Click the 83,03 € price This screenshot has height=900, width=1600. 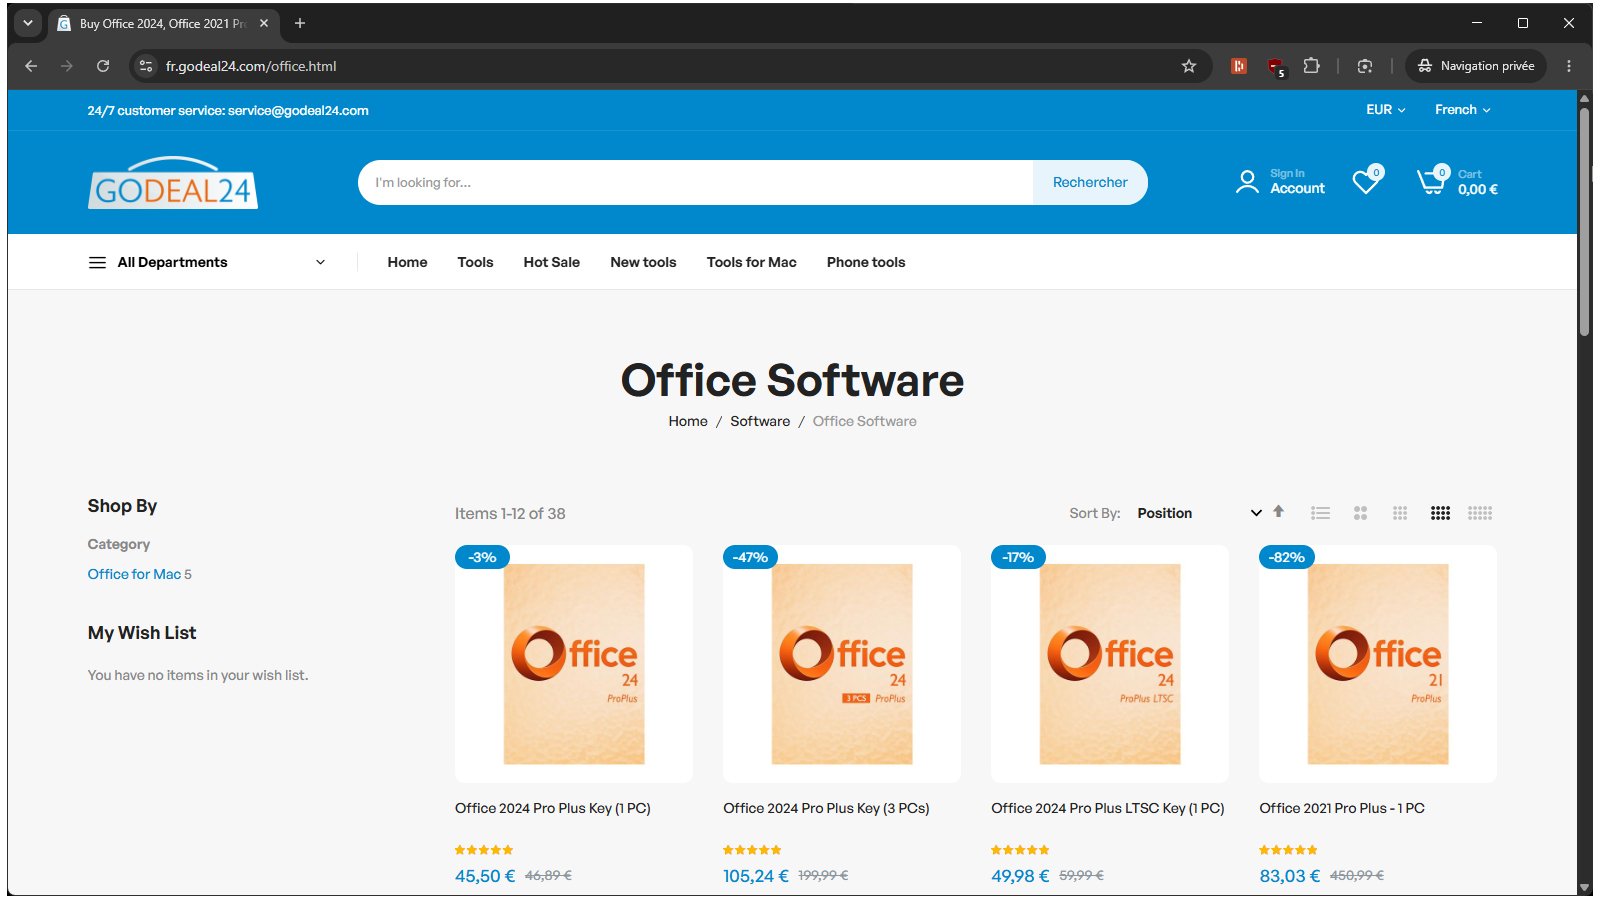[1290, 876]
